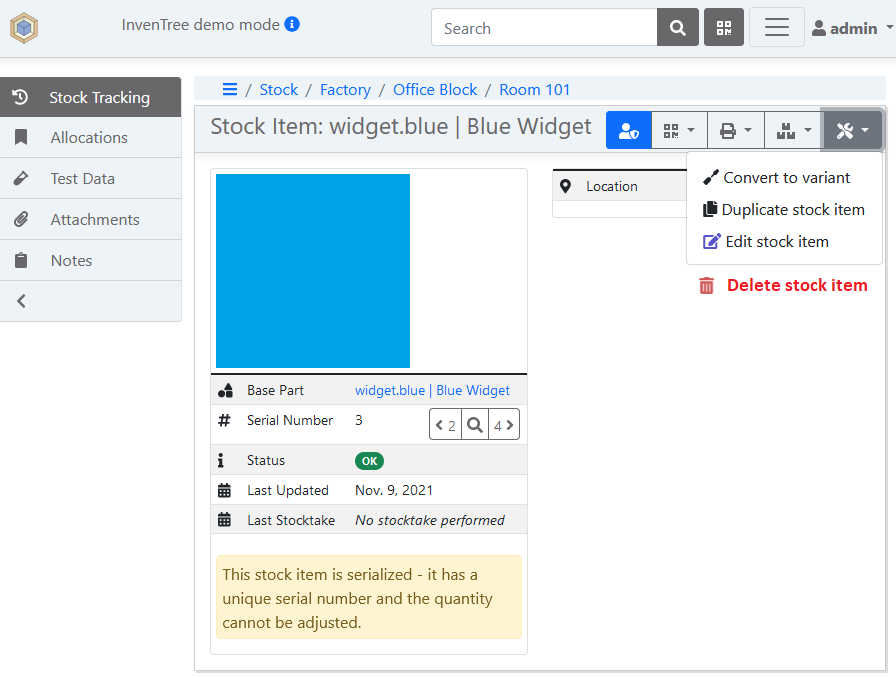Go to previous serial number 2

pos(446,425)
